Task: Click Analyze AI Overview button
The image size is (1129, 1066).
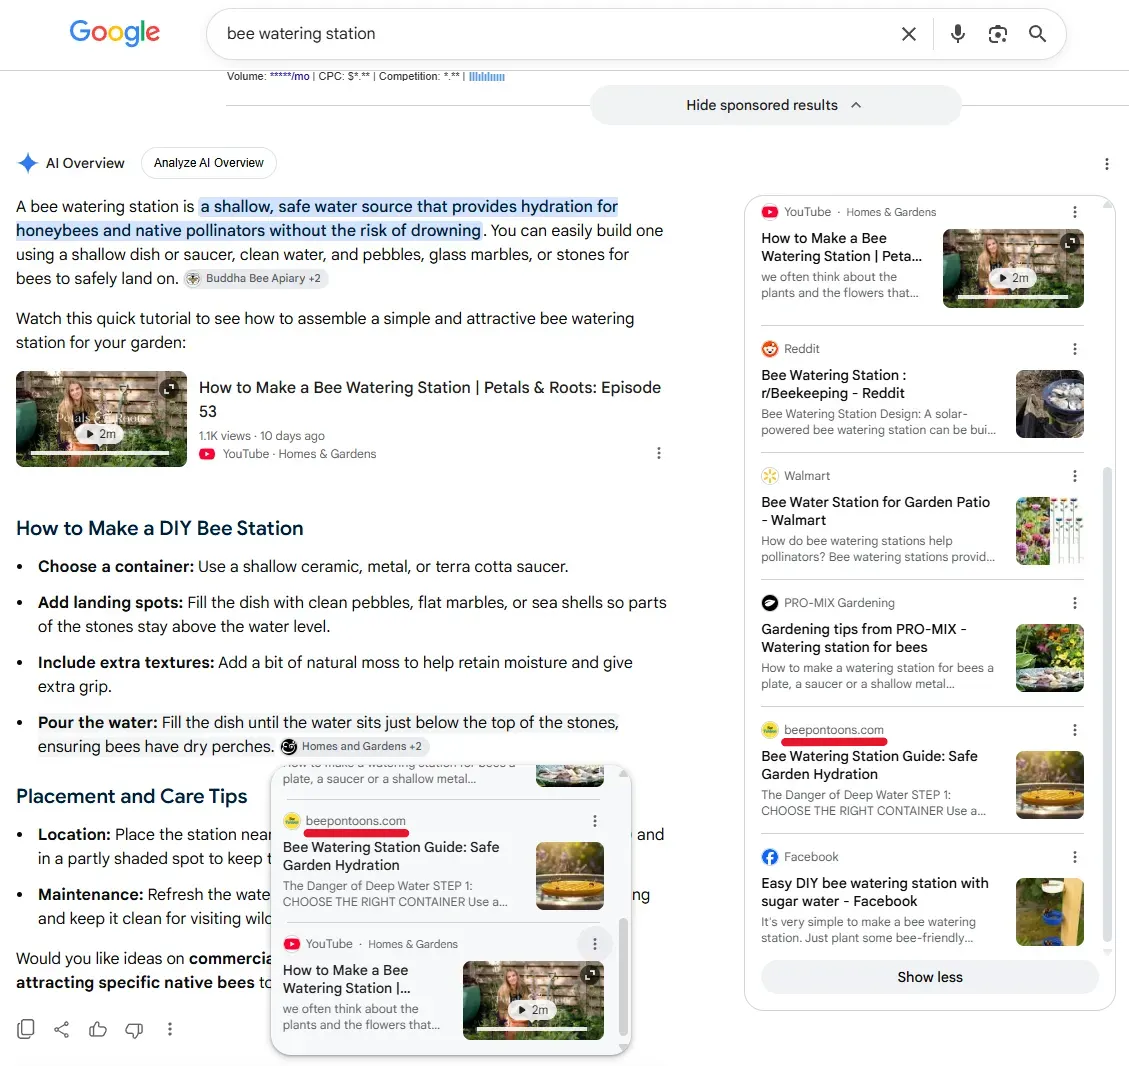Action: (x=209, y=163)
